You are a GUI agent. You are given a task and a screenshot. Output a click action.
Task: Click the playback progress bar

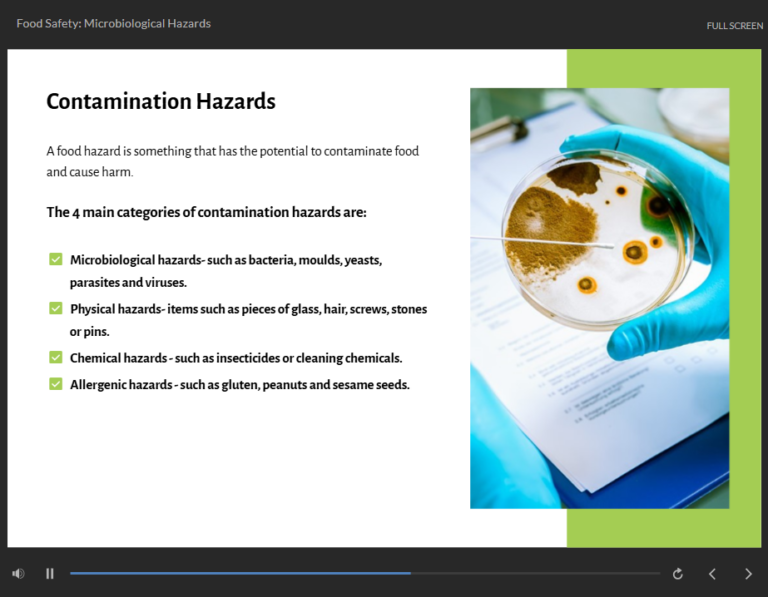[x=365, y=573]
